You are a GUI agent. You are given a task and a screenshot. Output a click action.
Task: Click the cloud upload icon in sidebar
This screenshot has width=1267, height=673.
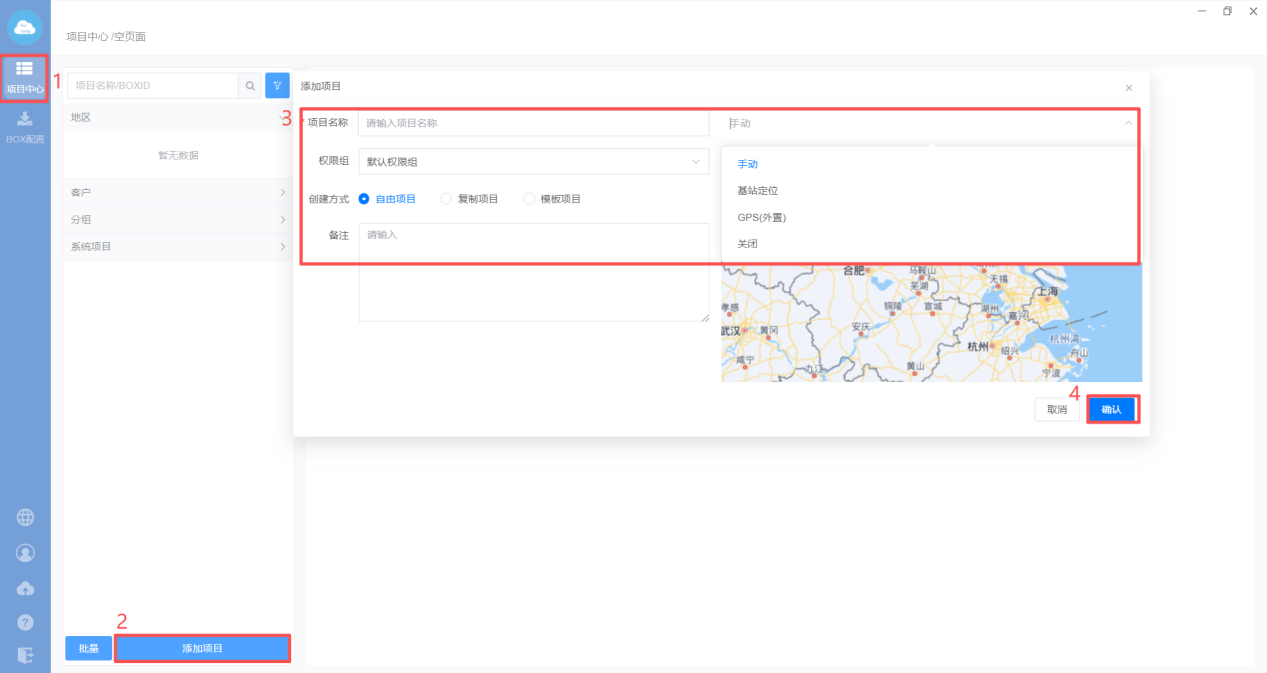tap(25, 588)
